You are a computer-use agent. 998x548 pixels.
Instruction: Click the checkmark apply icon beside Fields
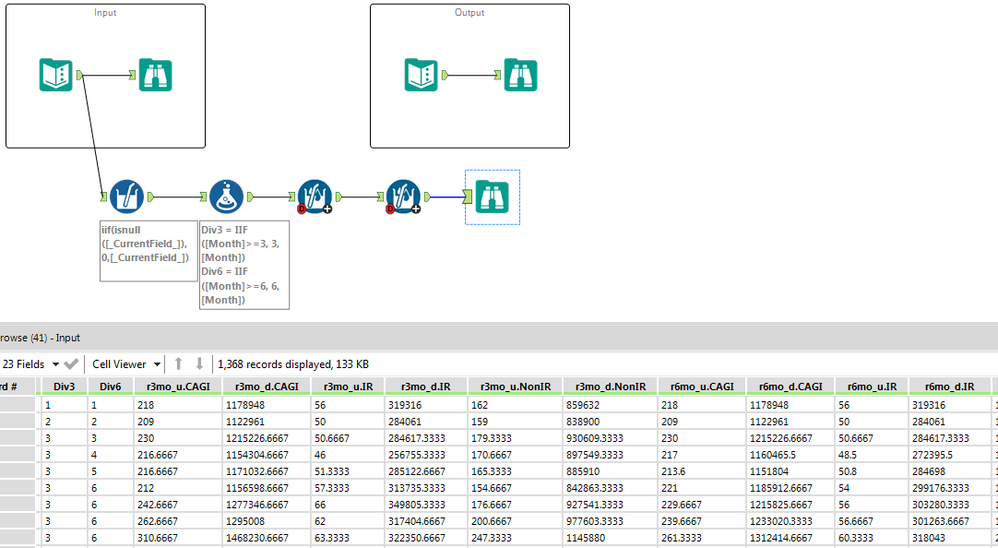(71, 364)
